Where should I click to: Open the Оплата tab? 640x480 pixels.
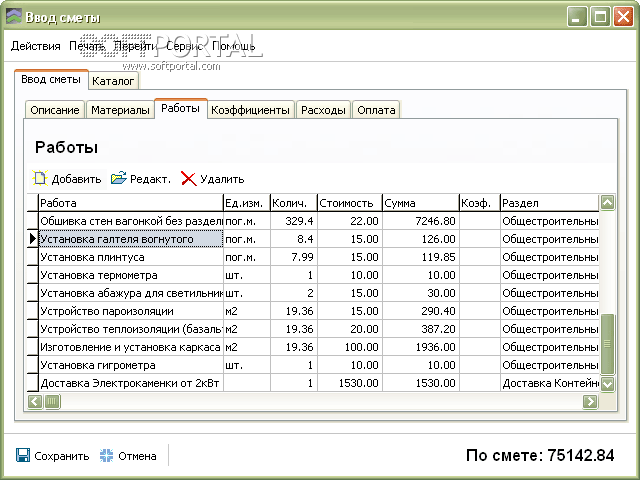tap(376, 110)
